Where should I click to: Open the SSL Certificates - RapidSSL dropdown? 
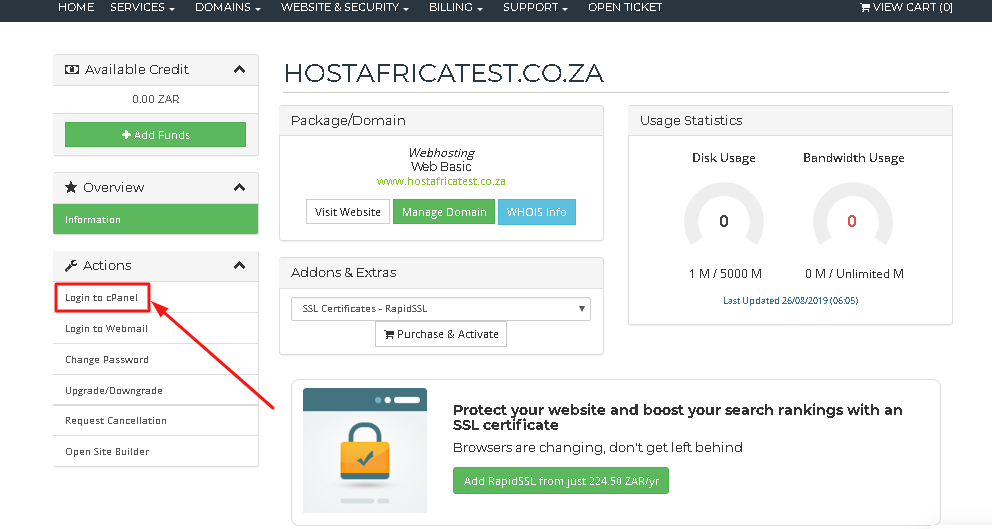click(441, 309)
